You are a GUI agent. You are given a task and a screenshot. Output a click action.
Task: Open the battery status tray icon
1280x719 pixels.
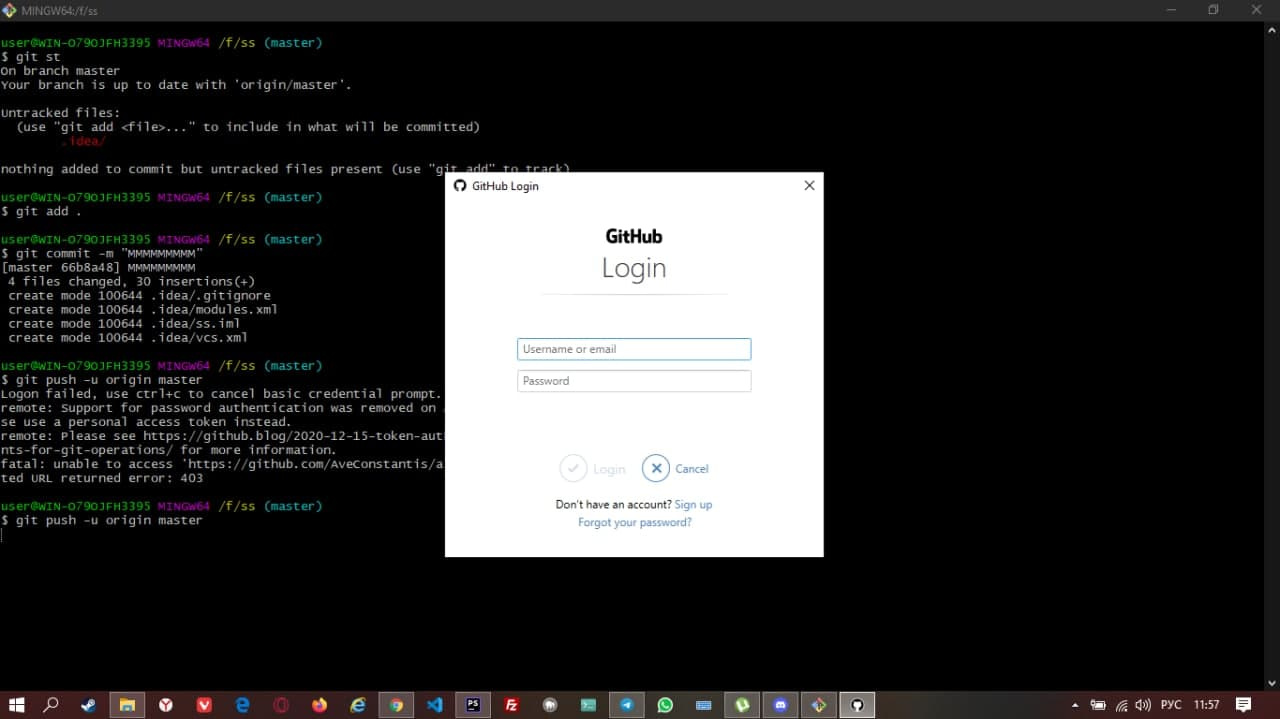(1098, 705)
